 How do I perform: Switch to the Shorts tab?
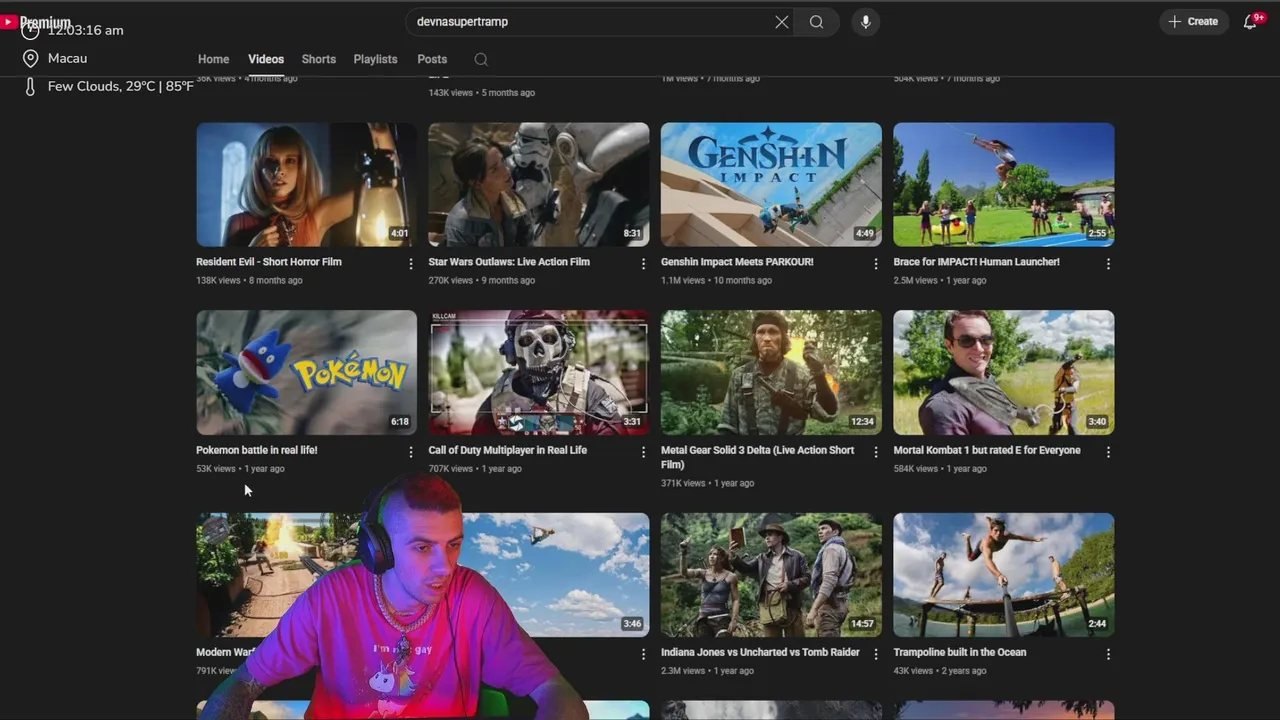[x=319, y=59]
